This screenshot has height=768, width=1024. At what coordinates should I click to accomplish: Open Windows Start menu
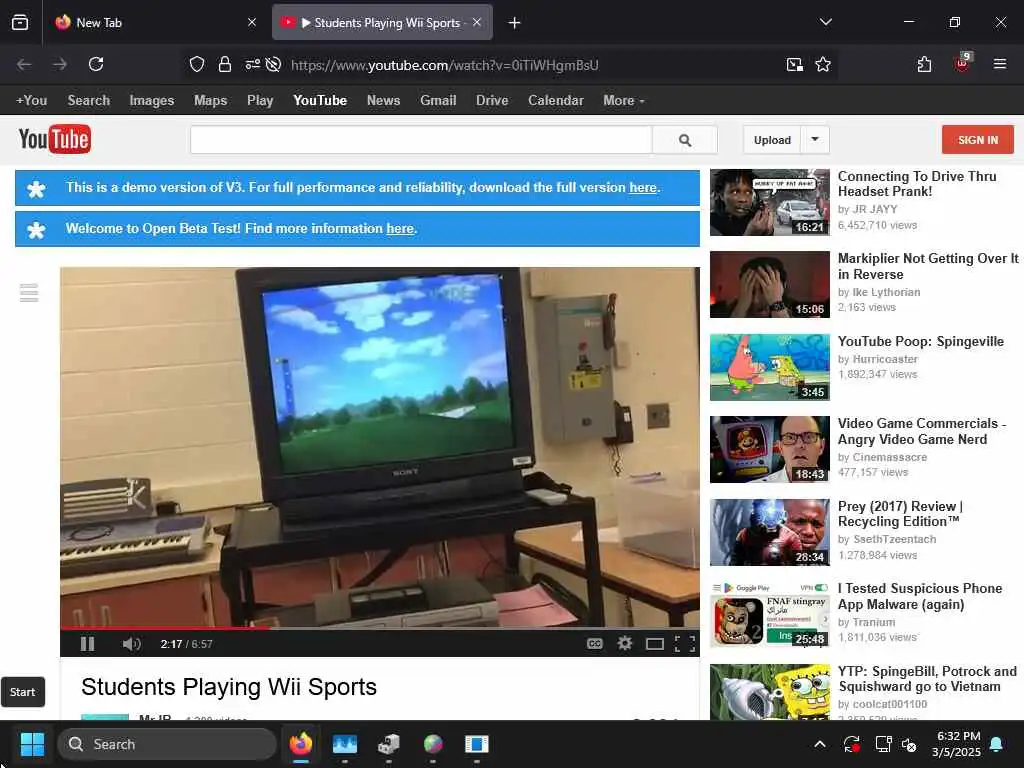point(32,744)
